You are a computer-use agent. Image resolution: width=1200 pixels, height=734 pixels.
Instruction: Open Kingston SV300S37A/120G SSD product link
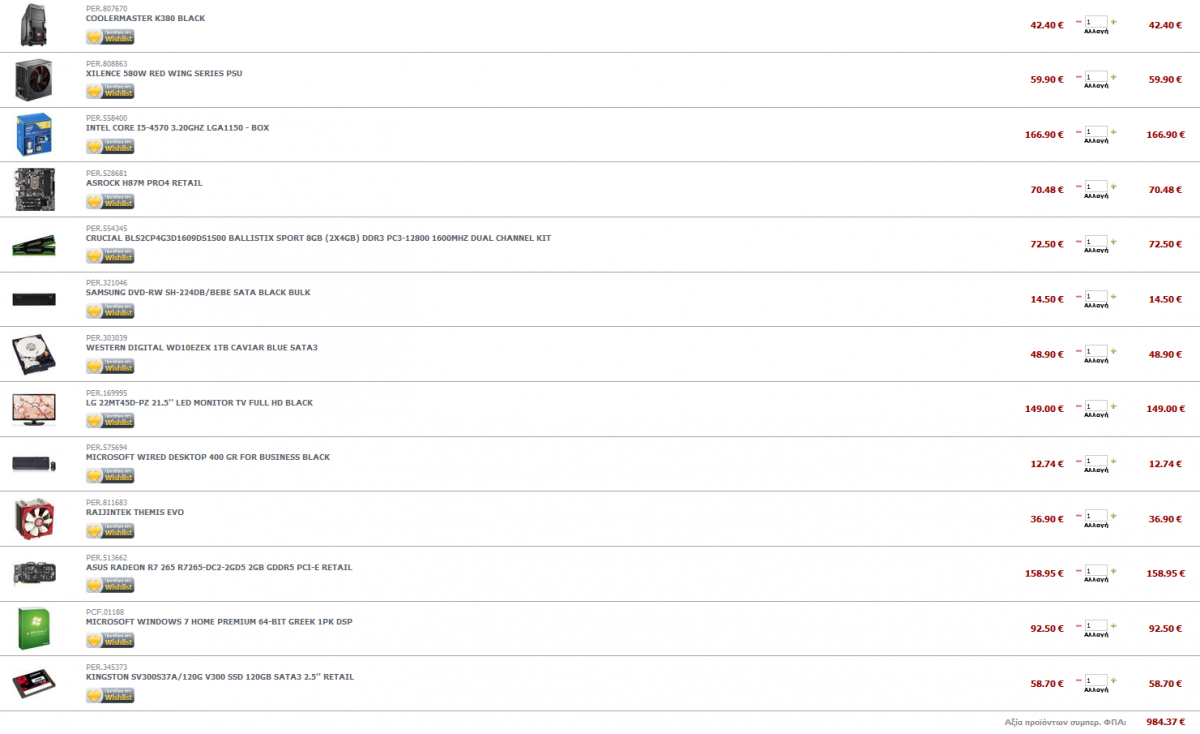point(219,677)
